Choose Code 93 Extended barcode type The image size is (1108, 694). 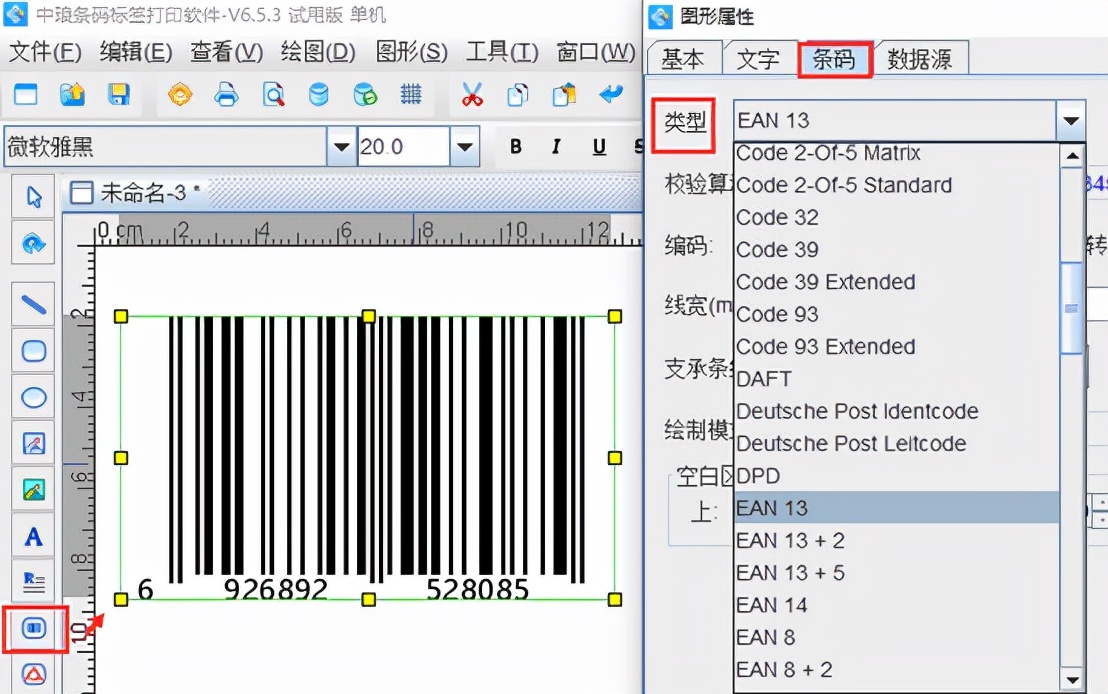[896, 346]
